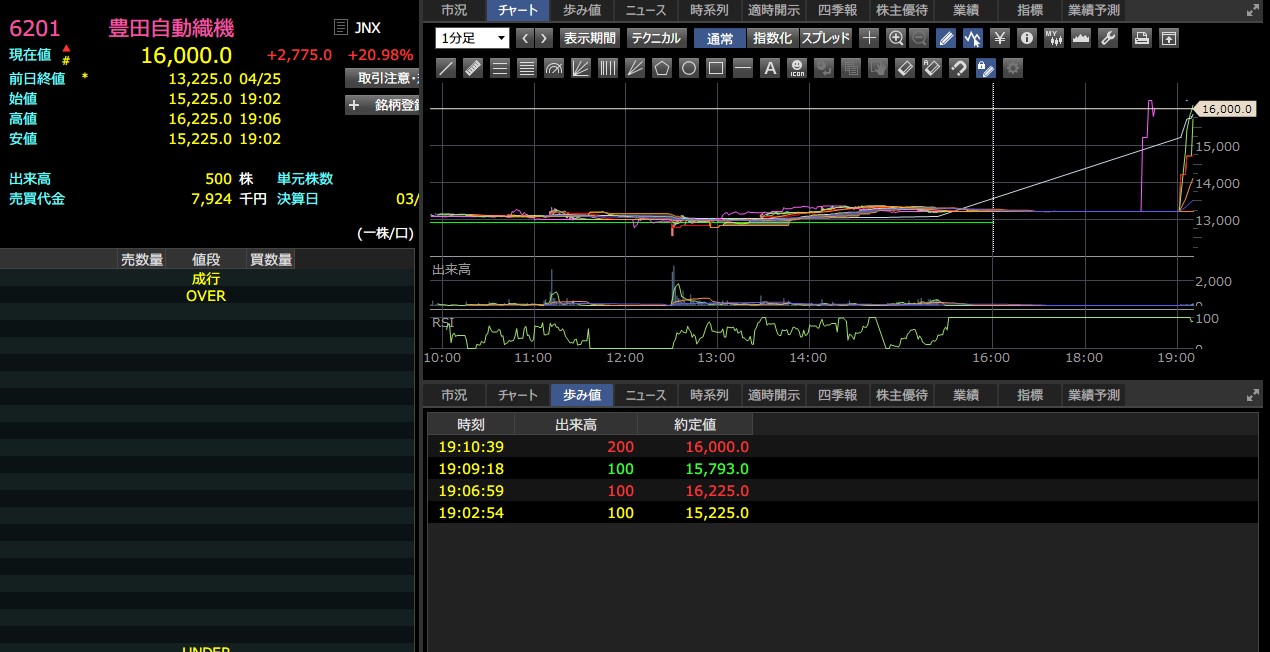This screenshot has height=652, width=1270.
Task: Click the 成行 row in order book
Action: [207, 279]
